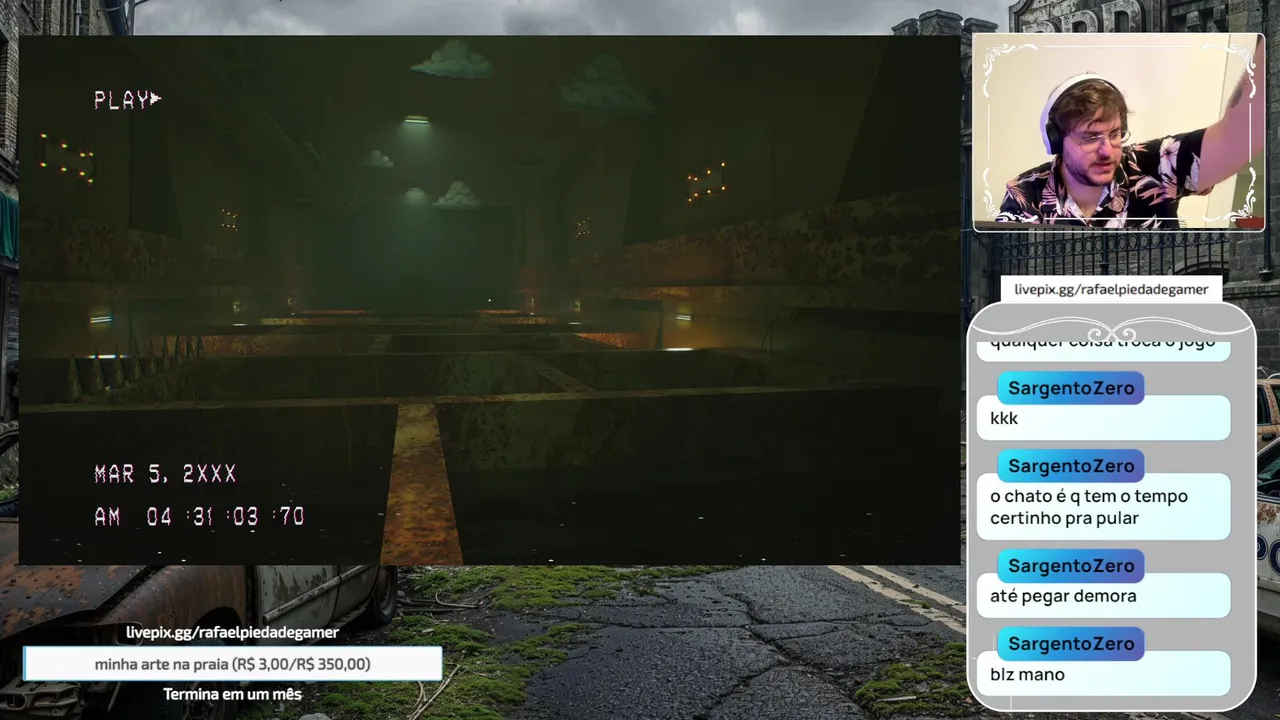Click the partially visible 'qualquer coisa troca o jogo' message
1280x720 pixels.
click(x=1103, y=347)
